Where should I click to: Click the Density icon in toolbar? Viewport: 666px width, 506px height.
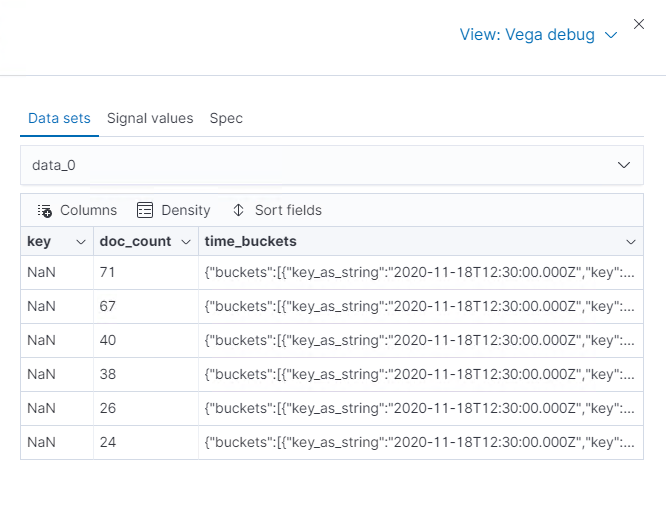click(x=145, y=210)
